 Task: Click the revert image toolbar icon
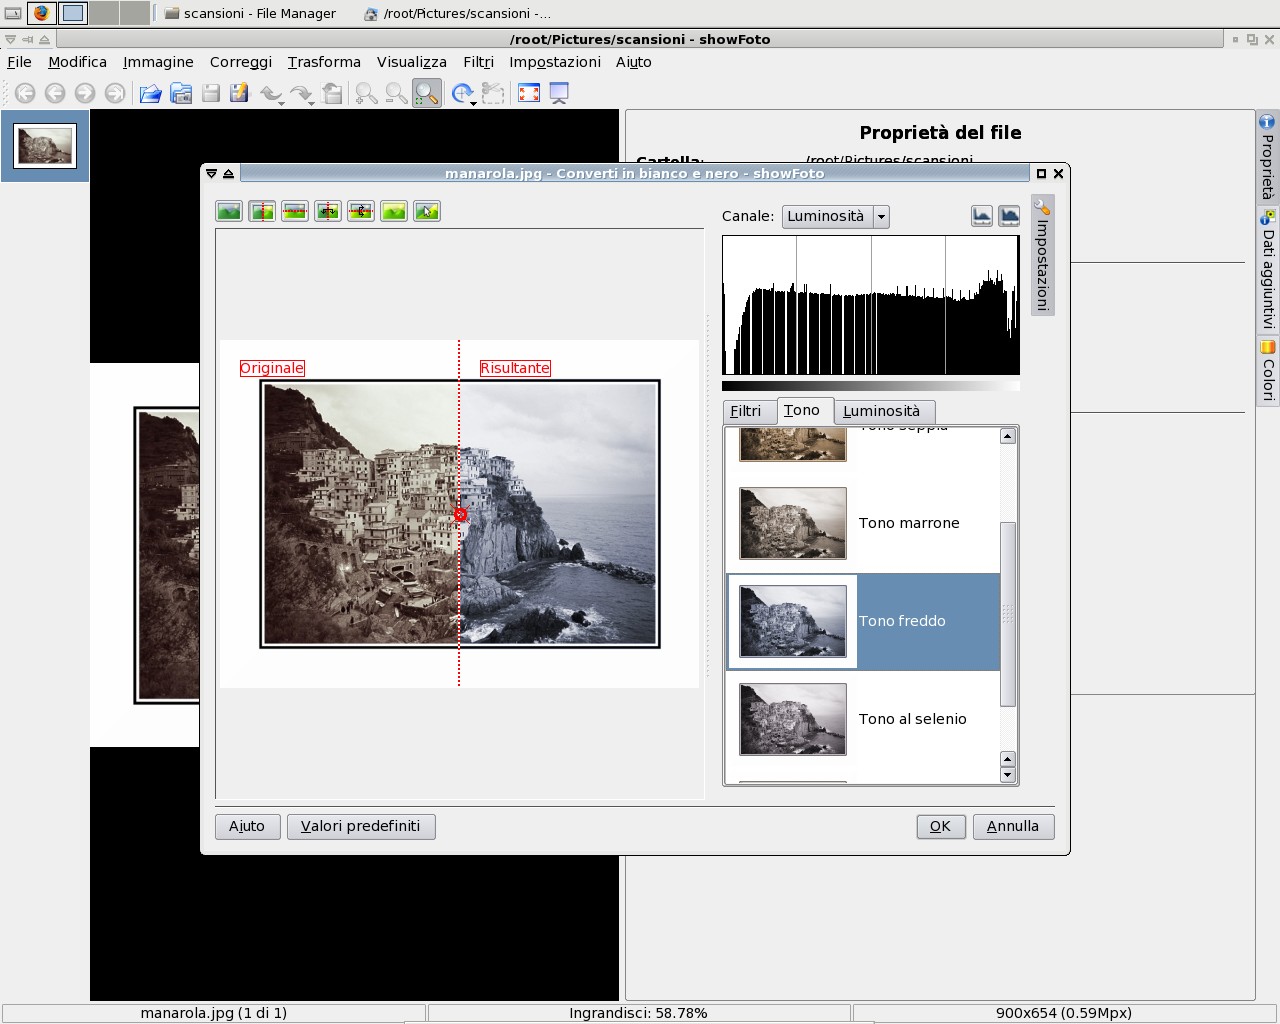pyautogui.click(x=333, y=93)
